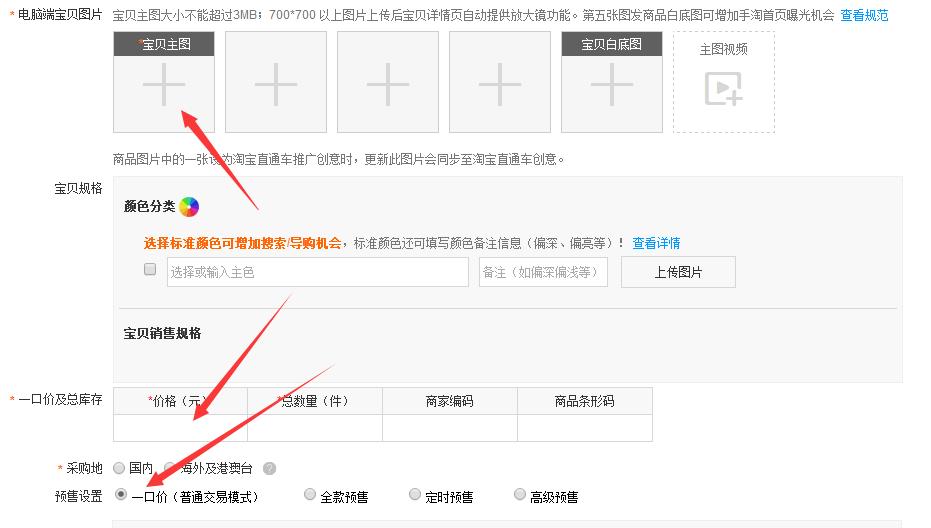The image size is (931, 528).
Task: Open the 查看详情 link
Action: coord(656,243)
